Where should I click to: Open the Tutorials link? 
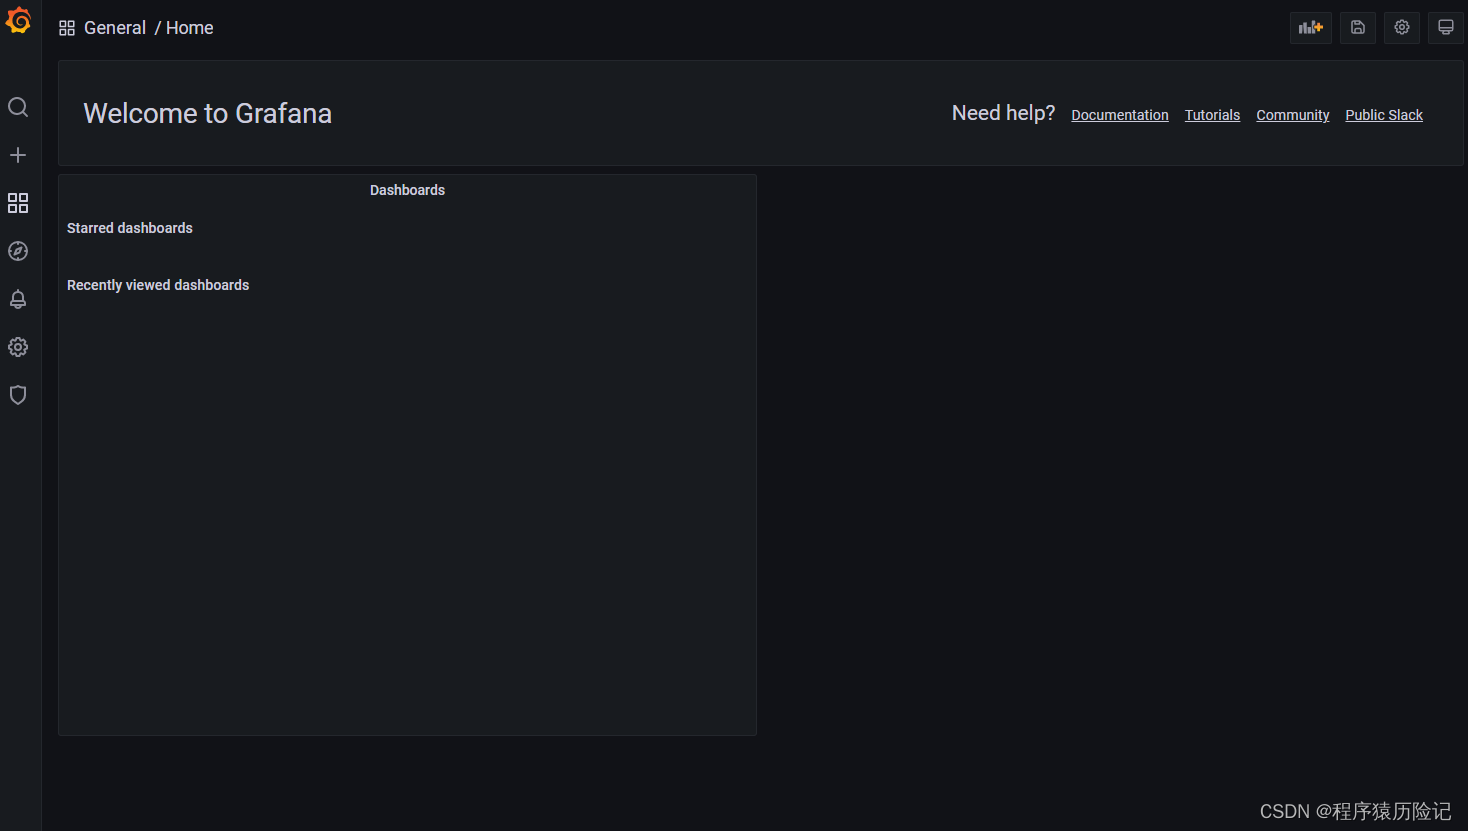pyautogui.click(x=1212, y=115)
